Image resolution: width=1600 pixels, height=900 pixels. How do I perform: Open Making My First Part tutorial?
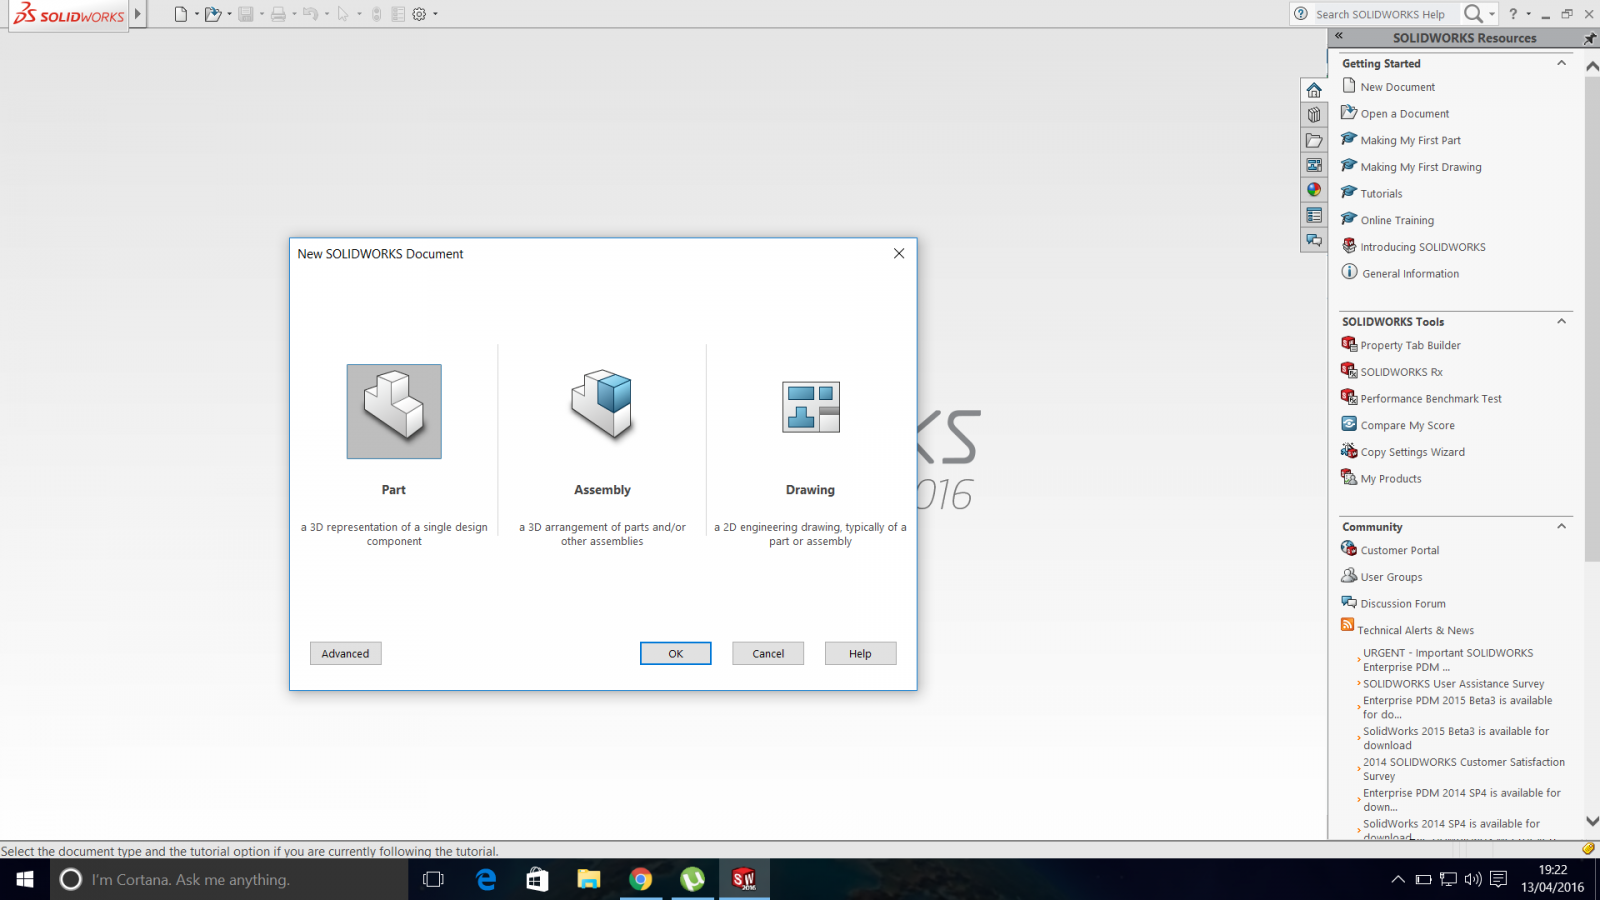click(x=1410, y=141)
